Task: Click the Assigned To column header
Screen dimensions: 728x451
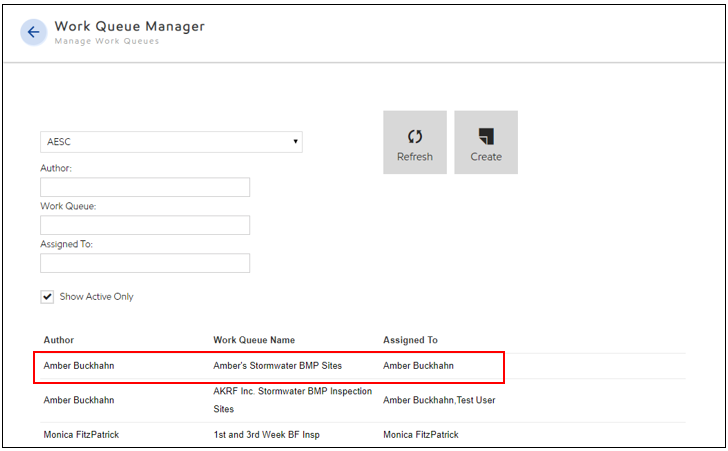Action: [x=410, y=340]
